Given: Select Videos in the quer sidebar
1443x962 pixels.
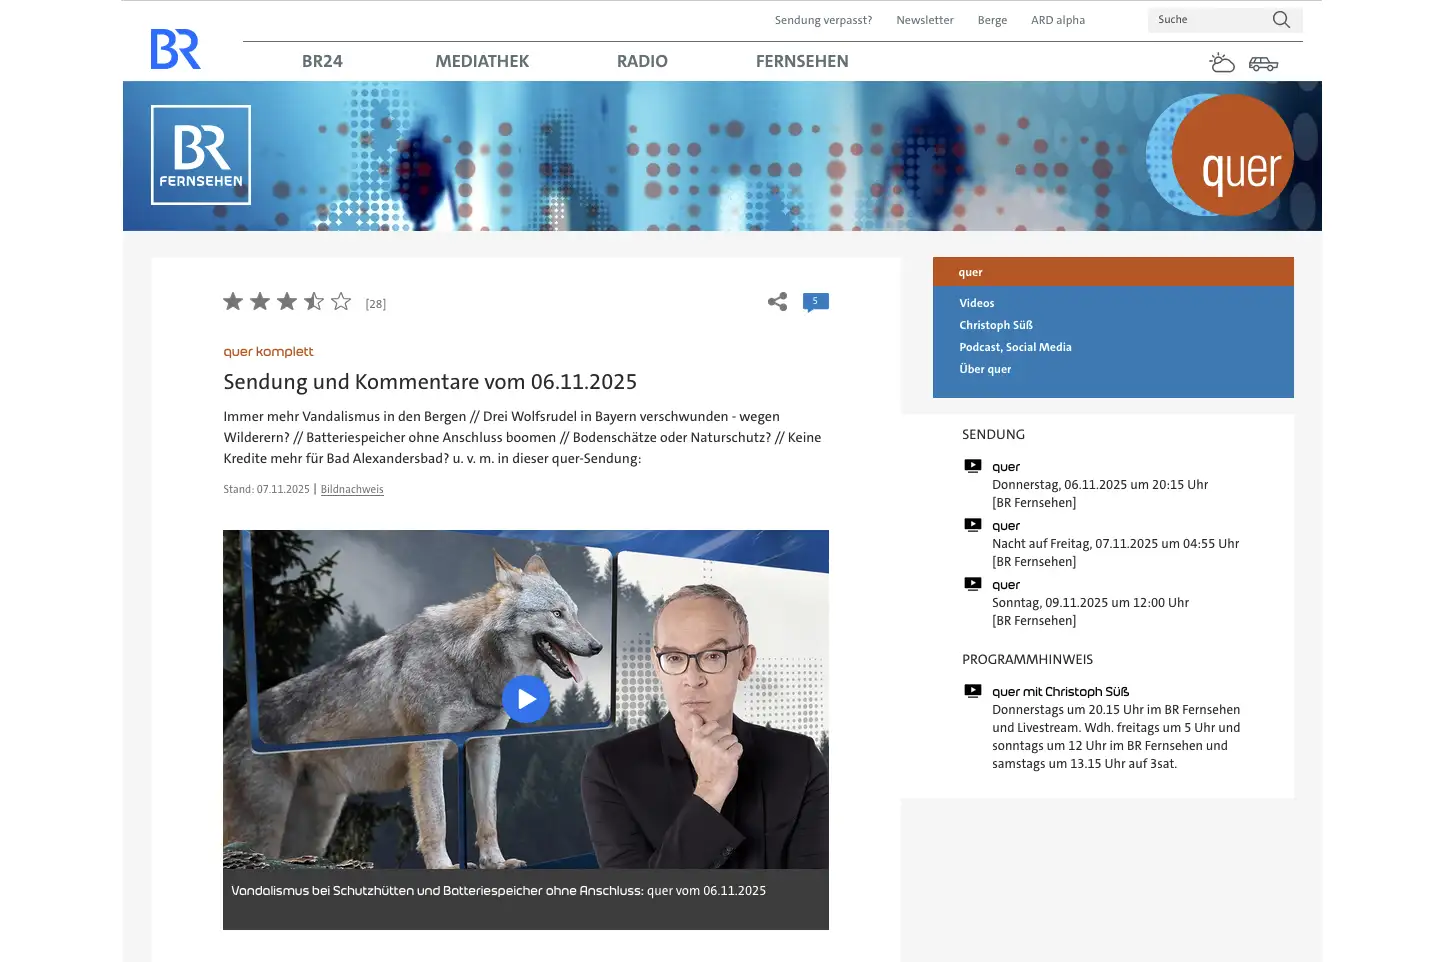Looking at the screenshot, I should 976,303.
